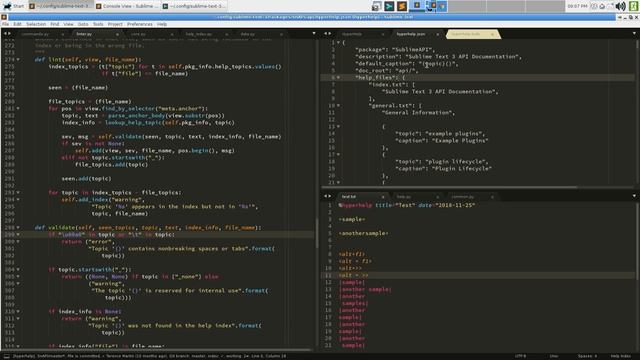Open the Selection menu
Viewport: 640px width, 360px height.
click(x=36, y=24)
